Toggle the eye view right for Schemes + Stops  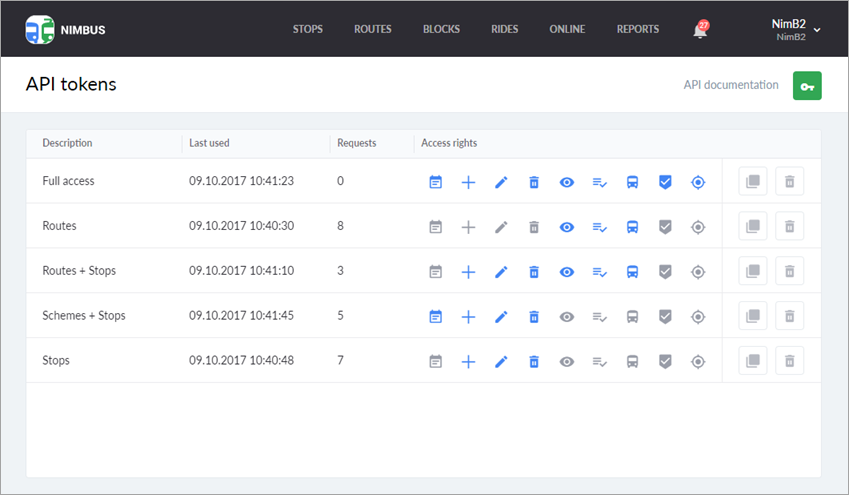566,317
